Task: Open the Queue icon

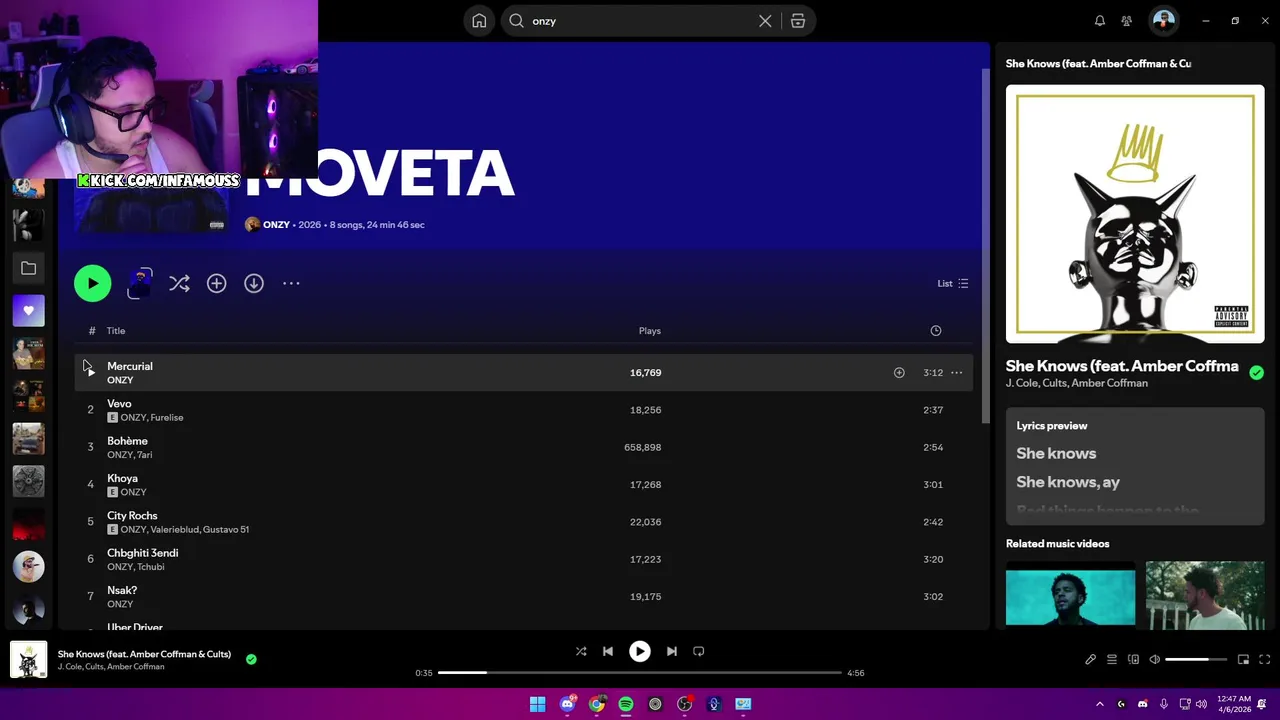Action: click(x=1111, y=660)
